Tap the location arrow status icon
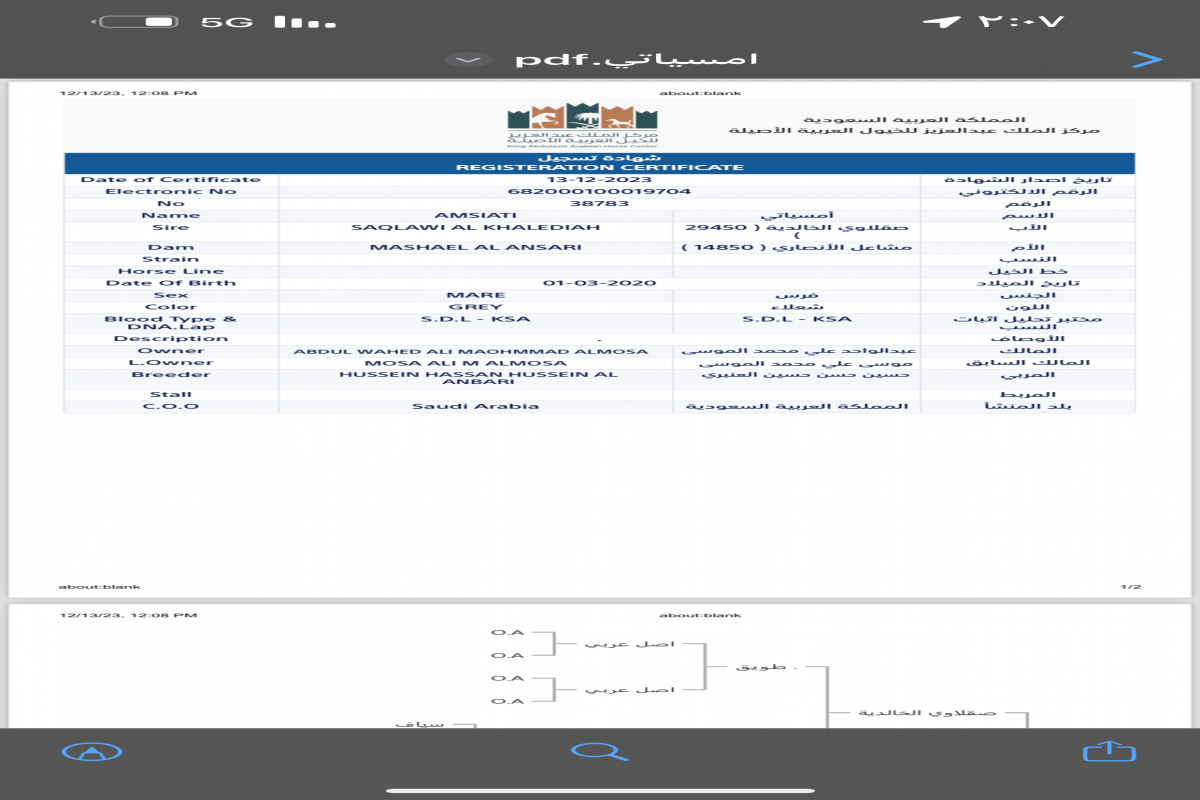Image resolution: width=1200 pixels, height=800 pixels. 943,21
